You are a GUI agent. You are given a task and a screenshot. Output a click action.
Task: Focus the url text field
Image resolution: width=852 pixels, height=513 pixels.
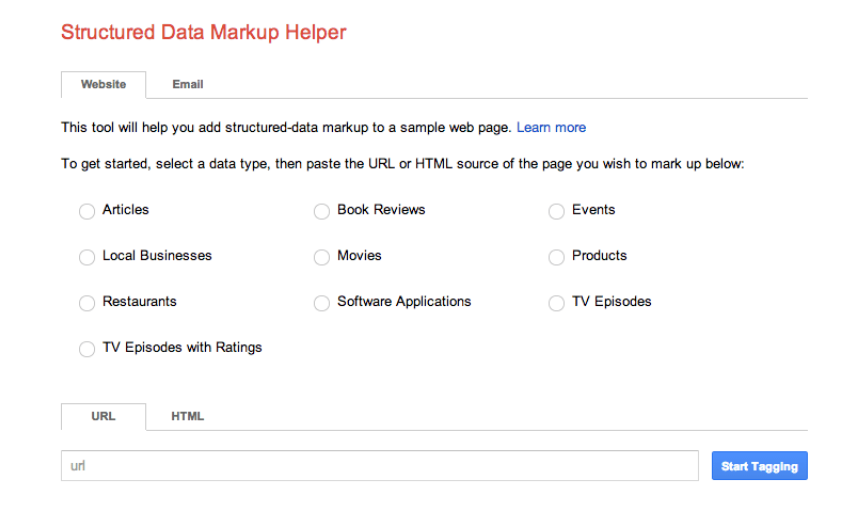380,466
